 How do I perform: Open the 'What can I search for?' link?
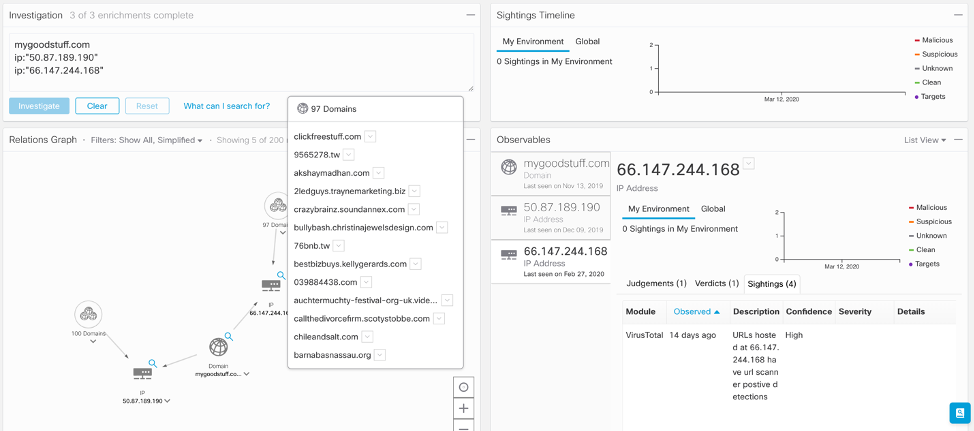226,106
